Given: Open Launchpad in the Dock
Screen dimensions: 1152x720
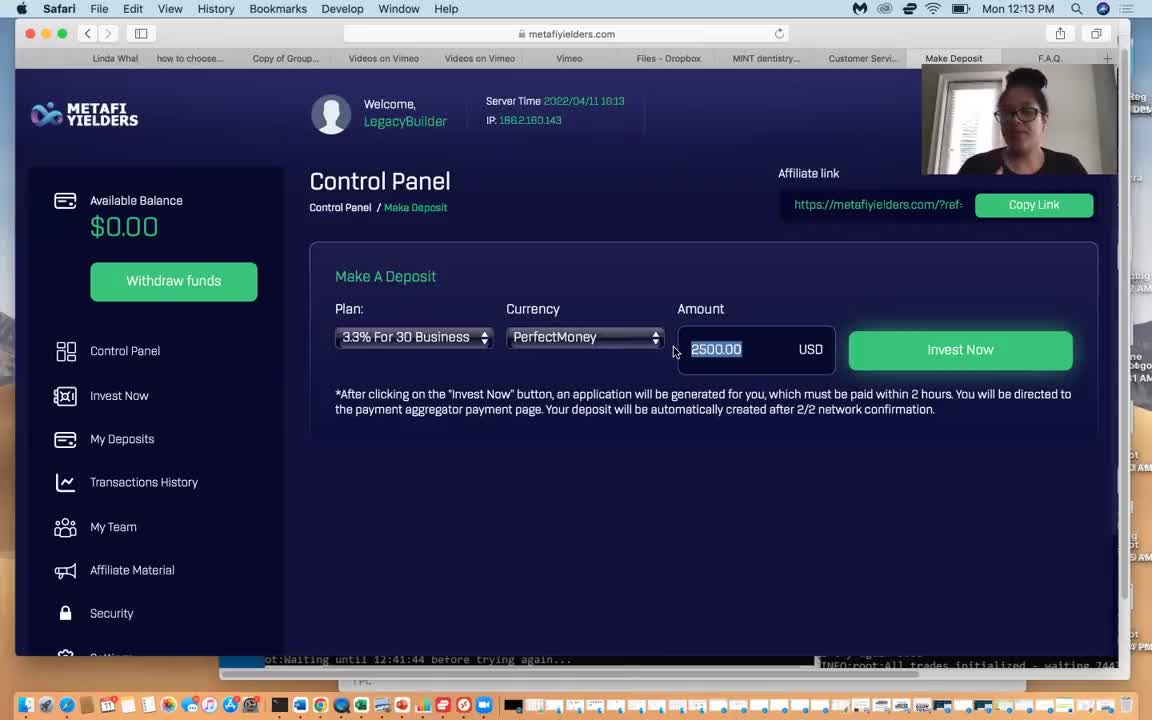Looking at the screenshot, I should (x=46, y=705).
